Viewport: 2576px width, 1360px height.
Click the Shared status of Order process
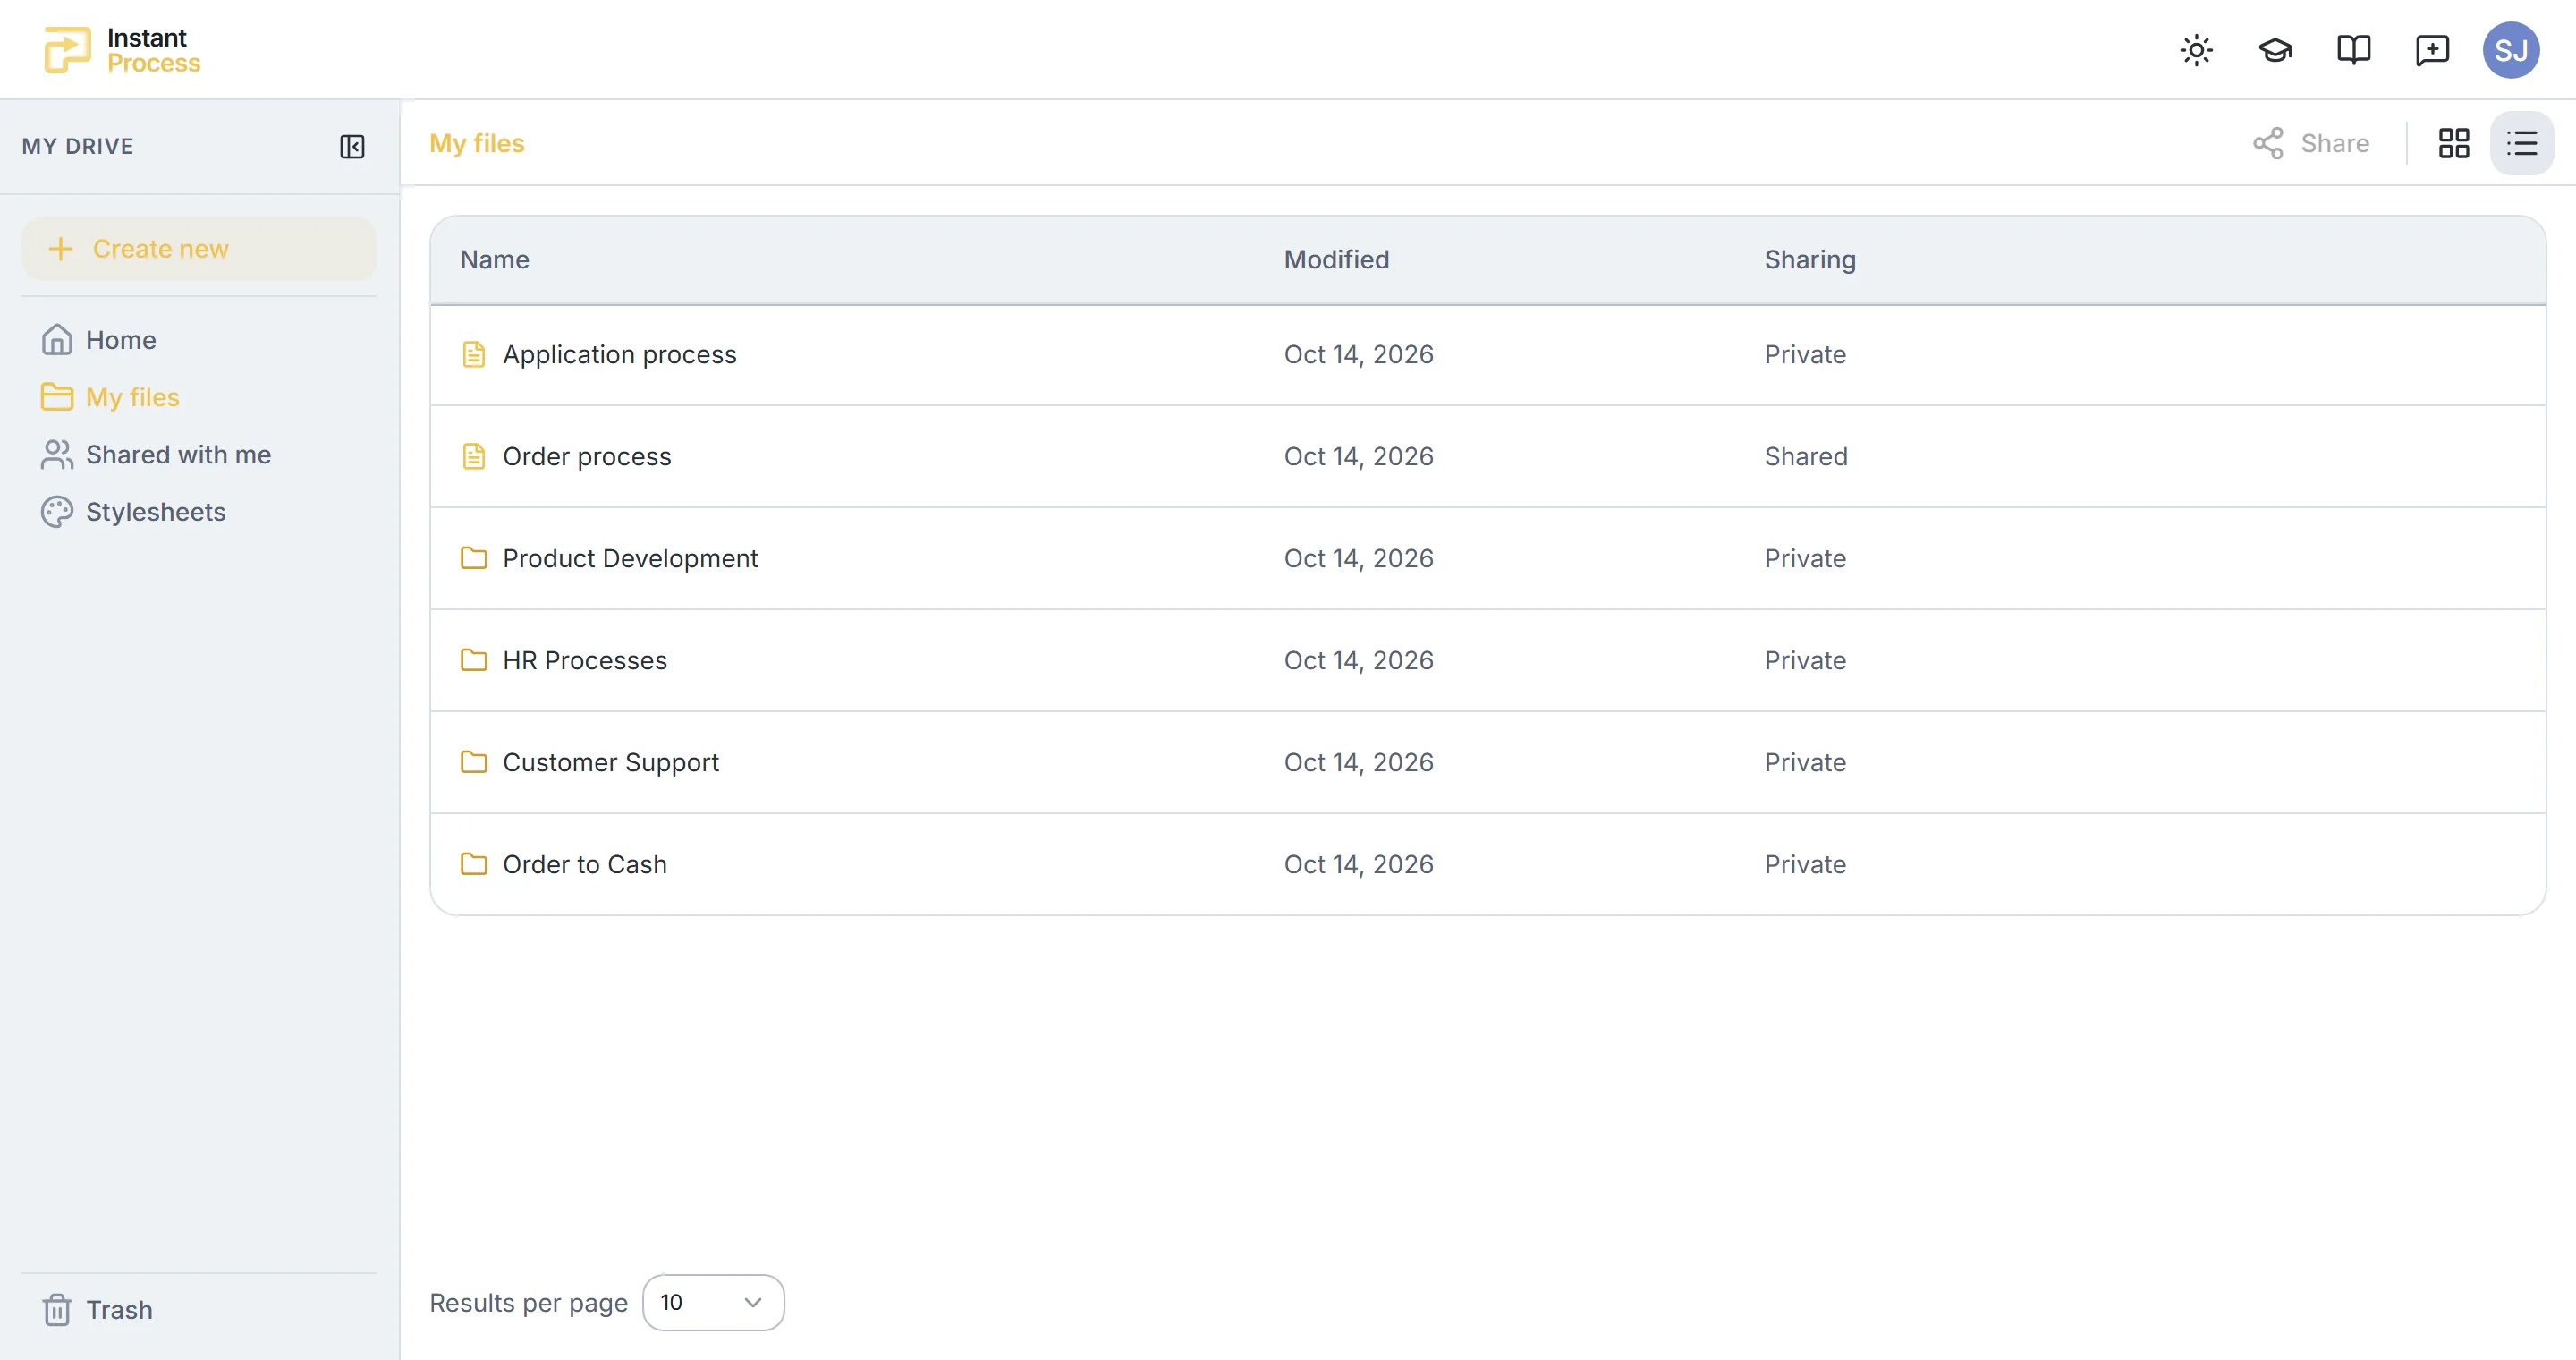[x=1805, y=457]
